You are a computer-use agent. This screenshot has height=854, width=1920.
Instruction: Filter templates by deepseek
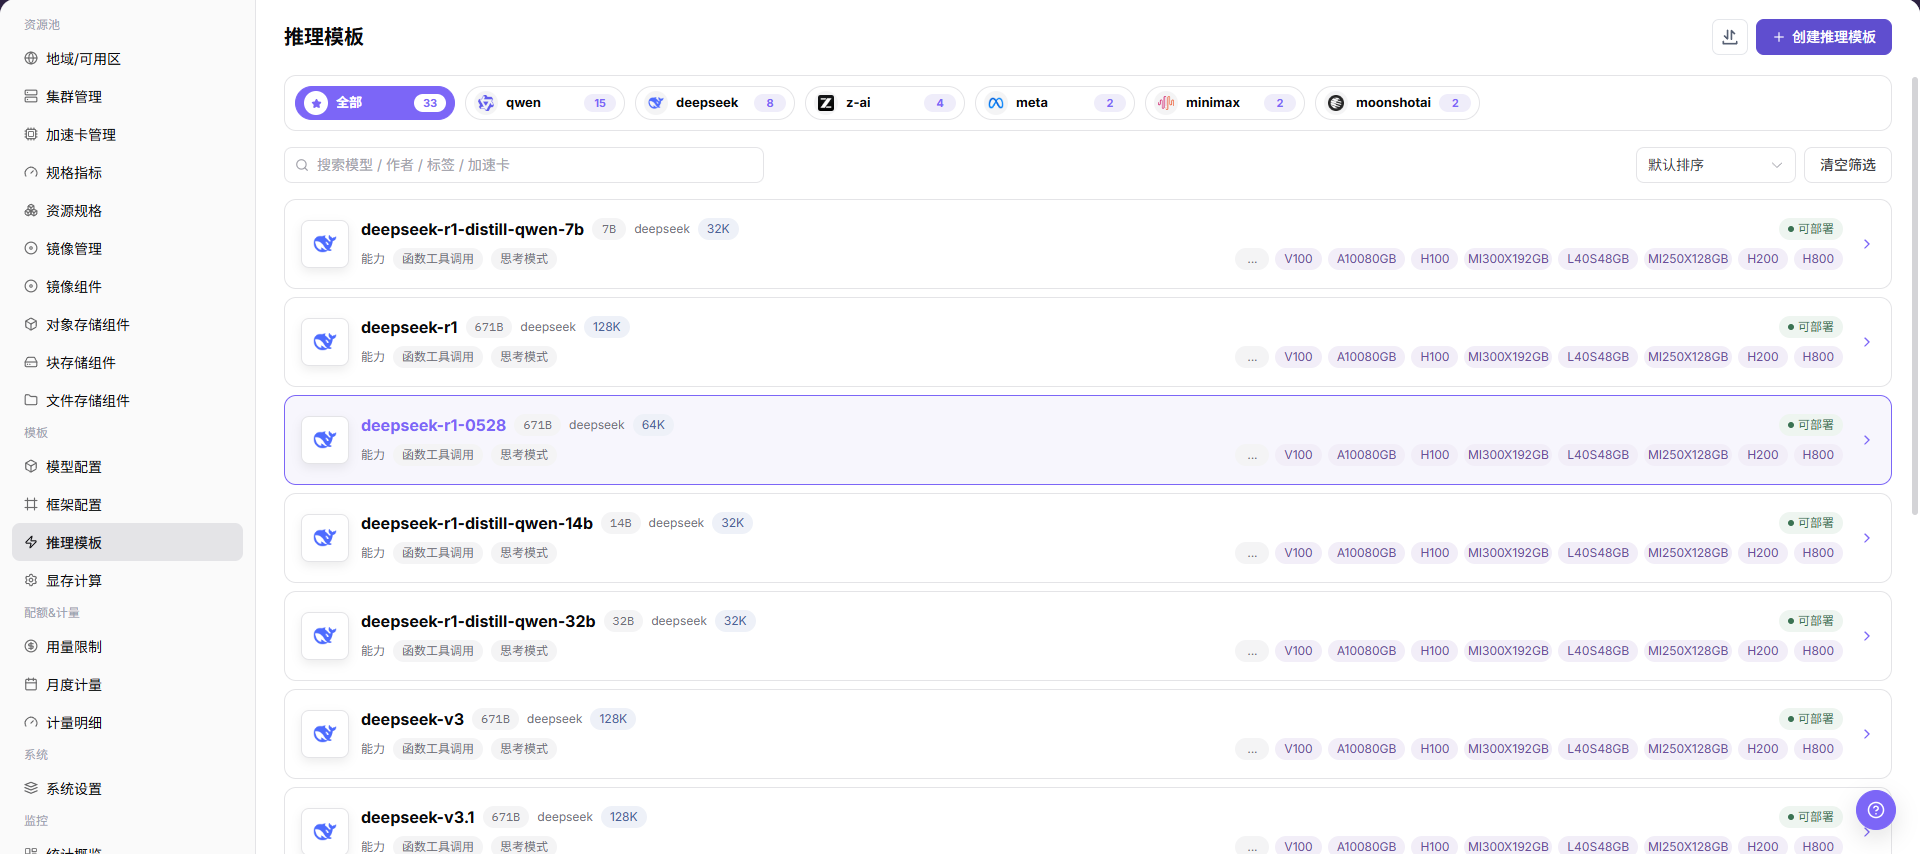(x=715, y=103)
